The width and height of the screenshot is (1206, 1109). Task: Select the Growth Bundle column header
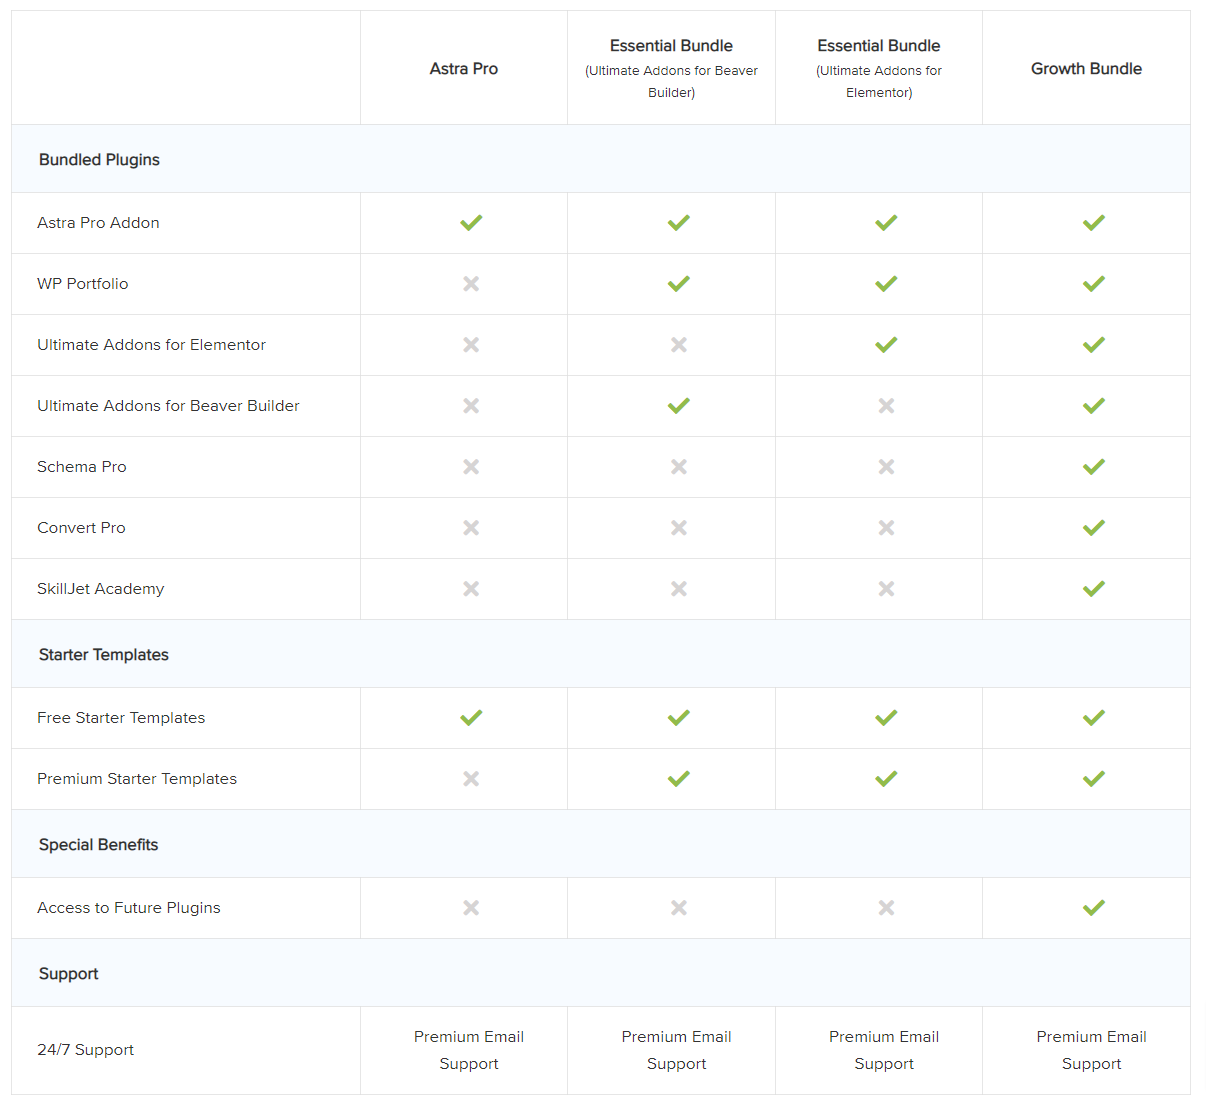[x=1086, y=69]
